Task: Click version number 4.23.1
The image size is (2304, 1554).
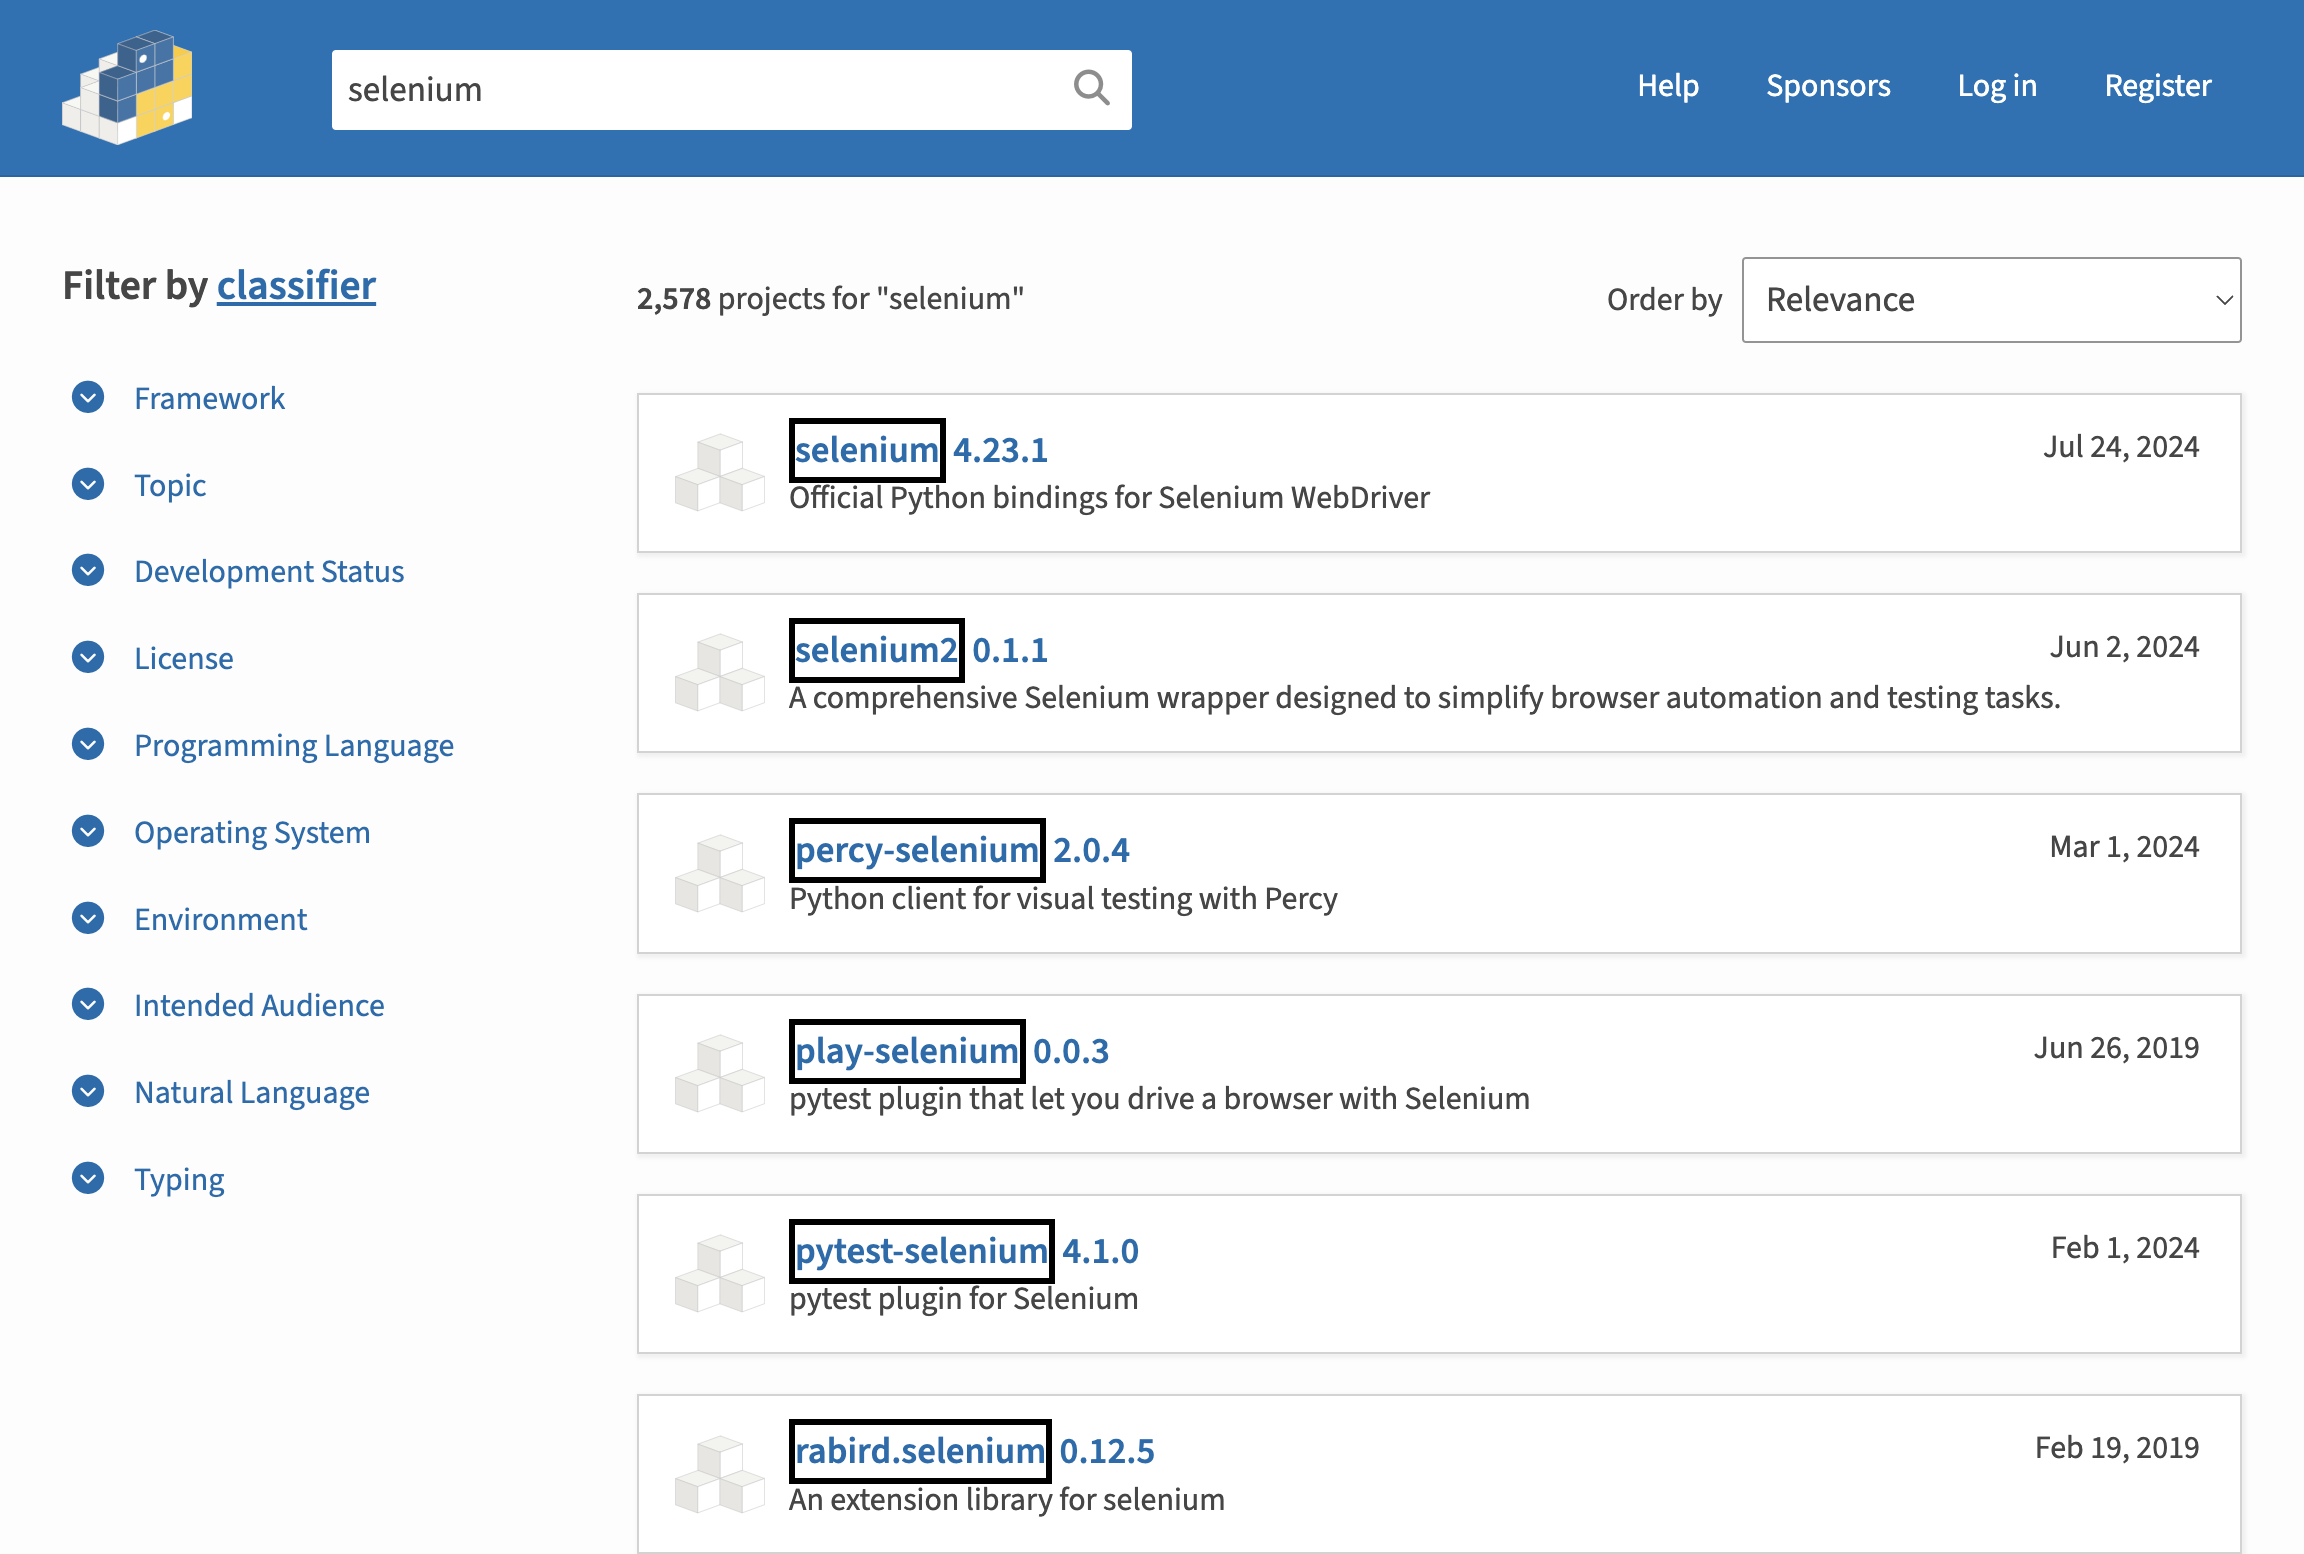Action: (1000, 450)
